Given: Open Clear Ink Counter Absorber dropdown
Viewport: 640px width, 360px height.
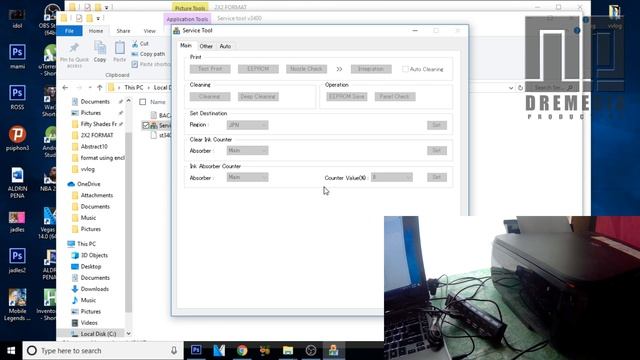Looking at the screenshot, I should pos(247,151).
